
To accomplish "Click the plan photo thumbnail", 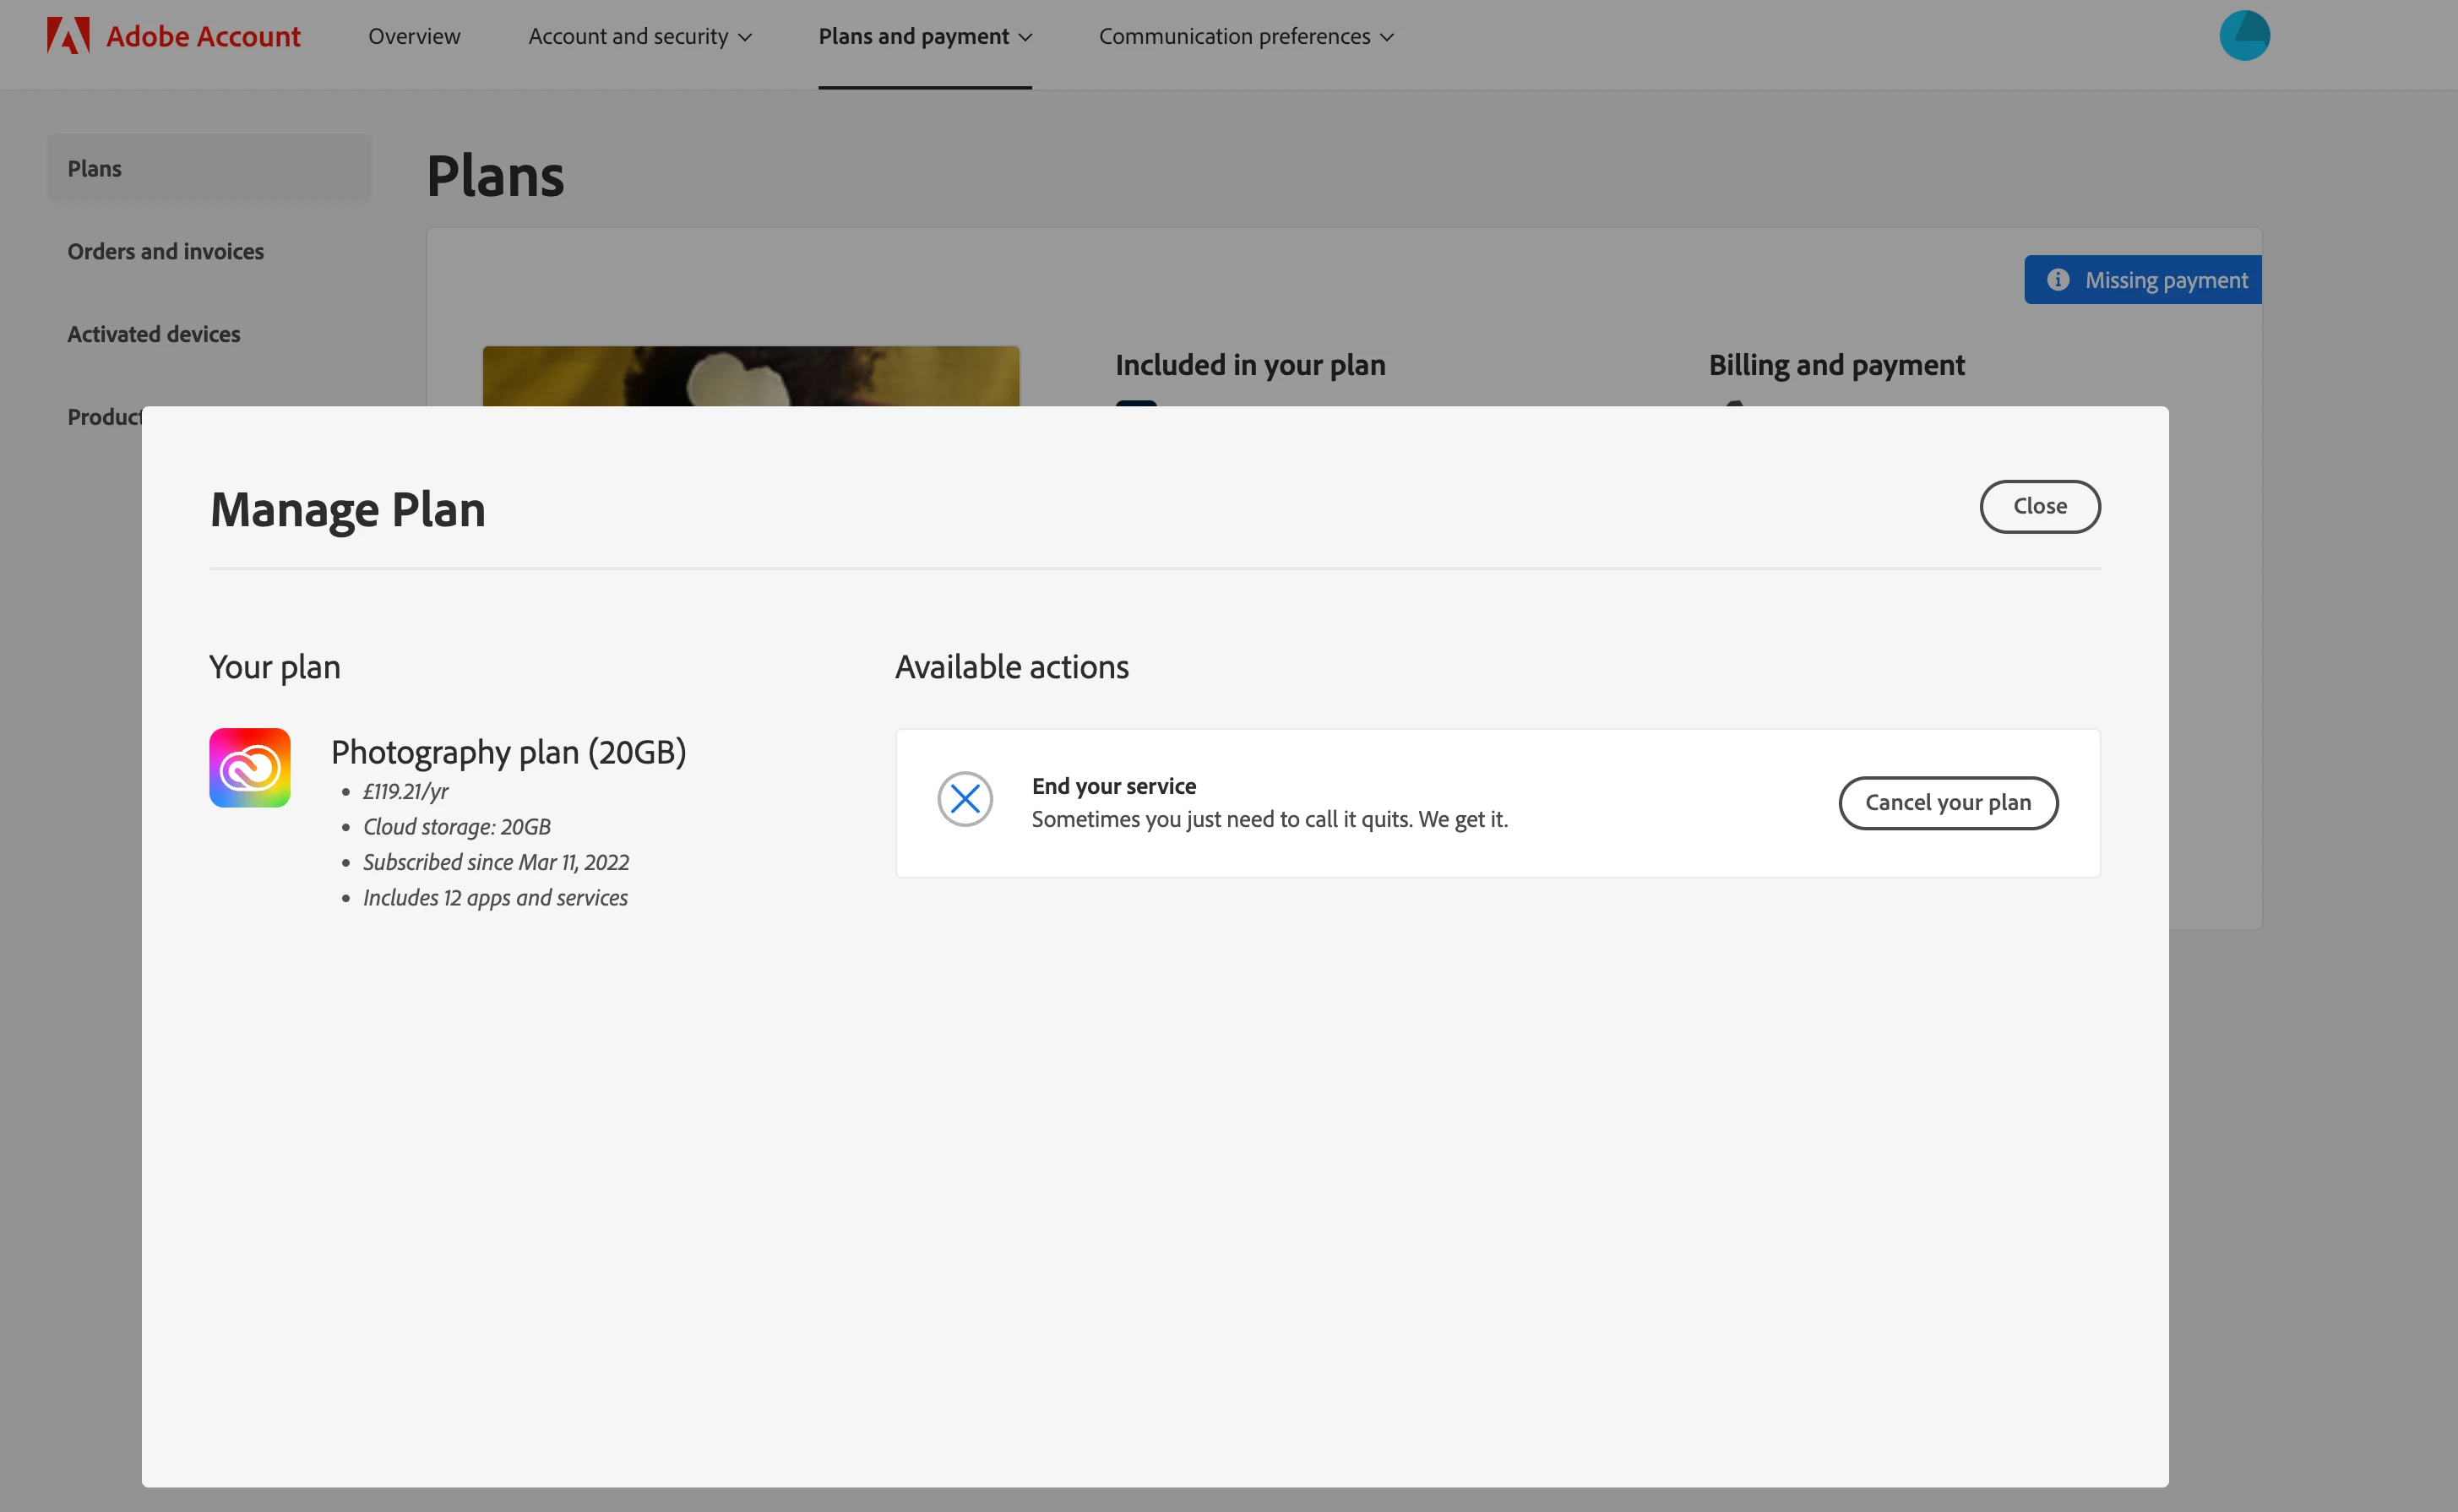I will coord(750,376).
